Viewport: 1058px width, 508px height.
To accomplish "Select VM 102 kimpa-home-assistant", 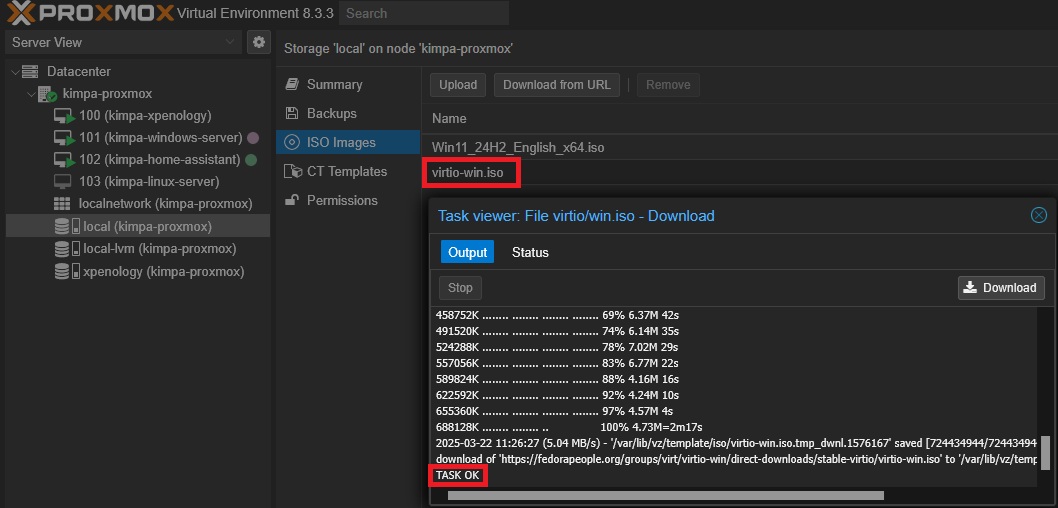I will [159, 159].
